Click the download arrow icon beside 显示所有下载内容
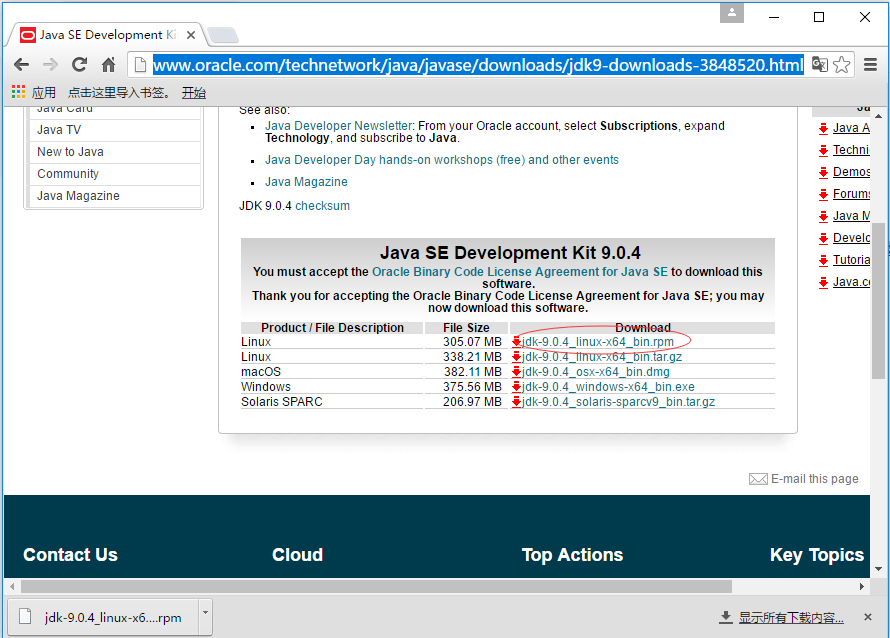The height and width of the screenshot is (638, 890). [x=725, y=617]
